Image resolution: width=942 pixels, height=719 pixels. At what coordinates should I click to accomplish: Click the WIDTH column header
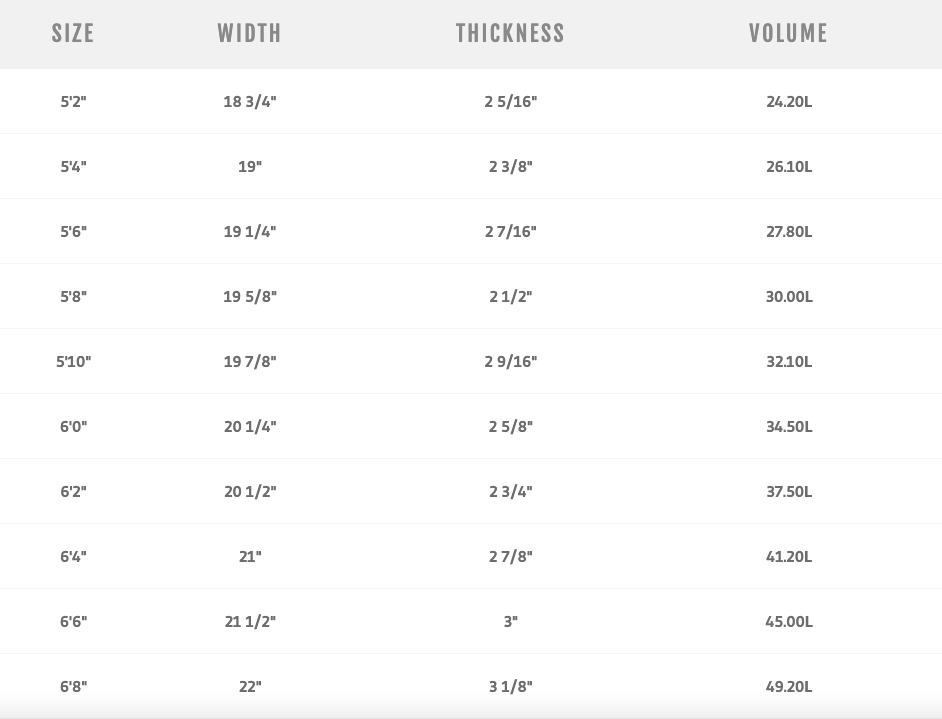[249, 33]
